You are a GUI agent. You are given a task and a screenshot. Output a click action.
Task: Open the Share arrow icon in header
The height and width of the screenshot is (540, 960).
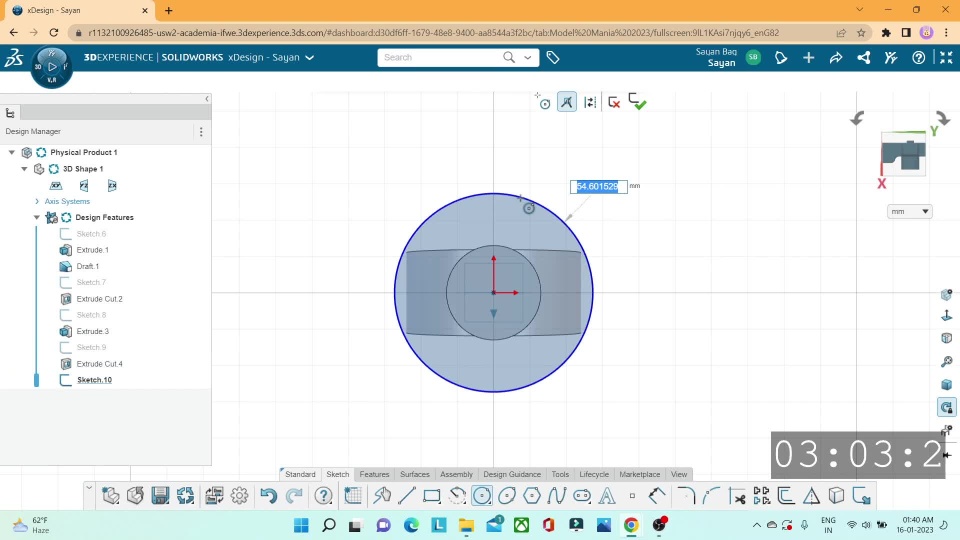(836, 58)
